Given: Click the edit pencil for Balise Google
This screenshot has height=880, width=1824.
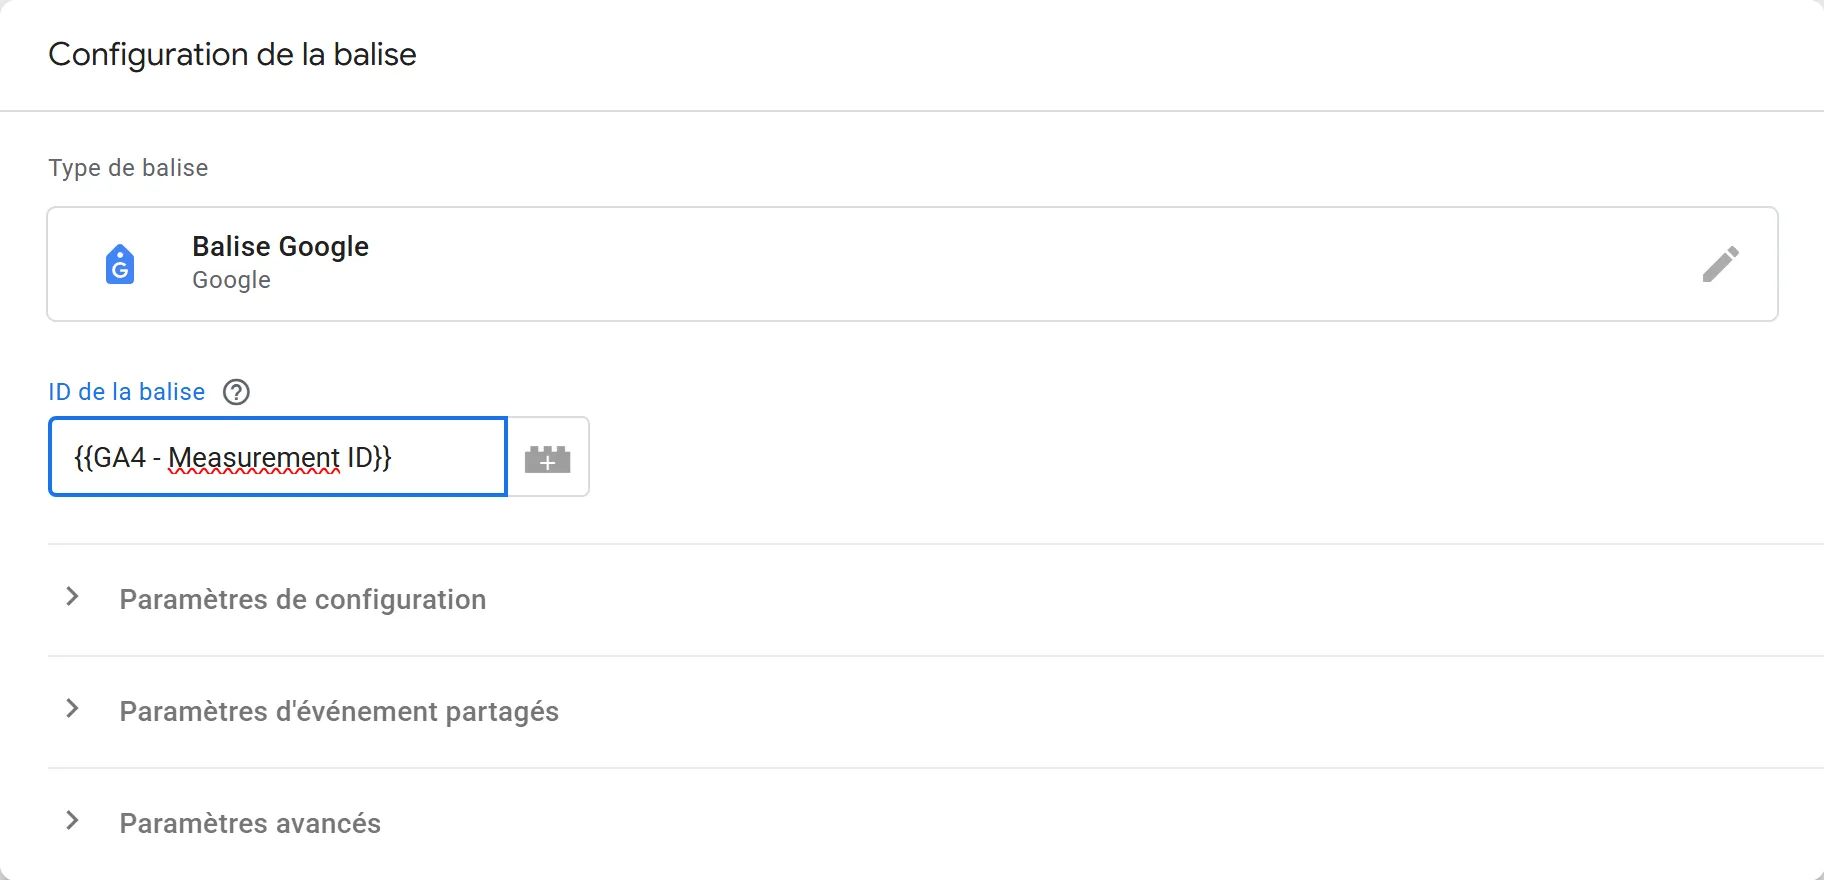Looking at the screenshot, I should 1722,263.
